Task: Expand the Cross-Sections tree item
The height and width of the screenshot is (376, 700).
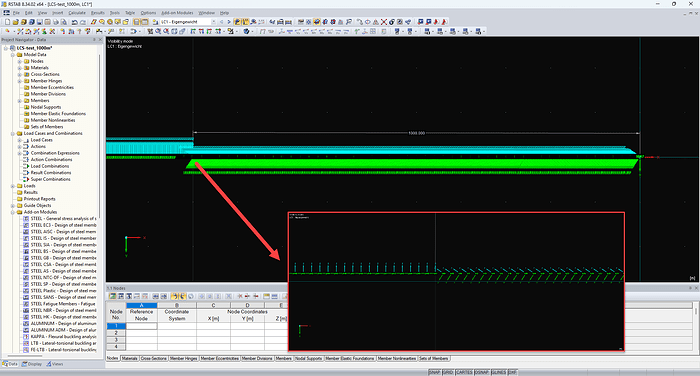Action: point(20,74)
